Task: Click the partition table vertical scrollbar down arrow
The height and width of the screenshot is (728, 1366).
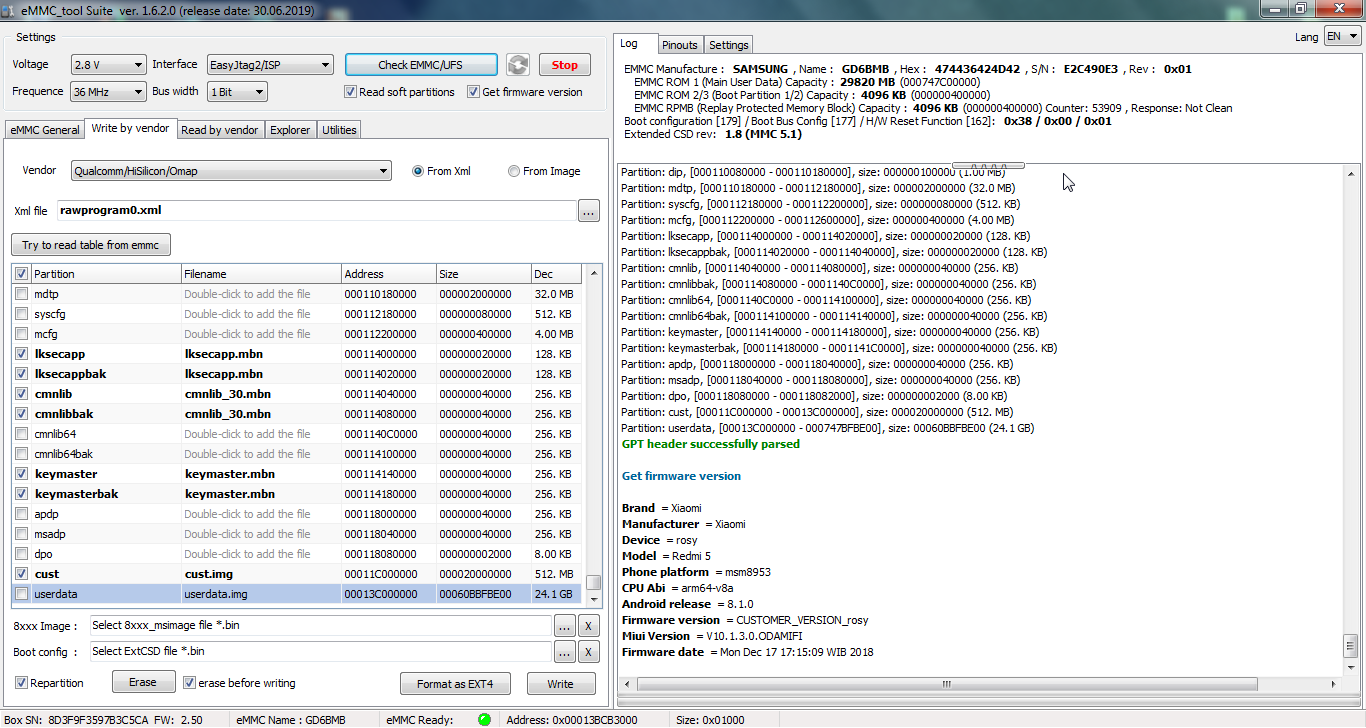Action: (594, 599)
